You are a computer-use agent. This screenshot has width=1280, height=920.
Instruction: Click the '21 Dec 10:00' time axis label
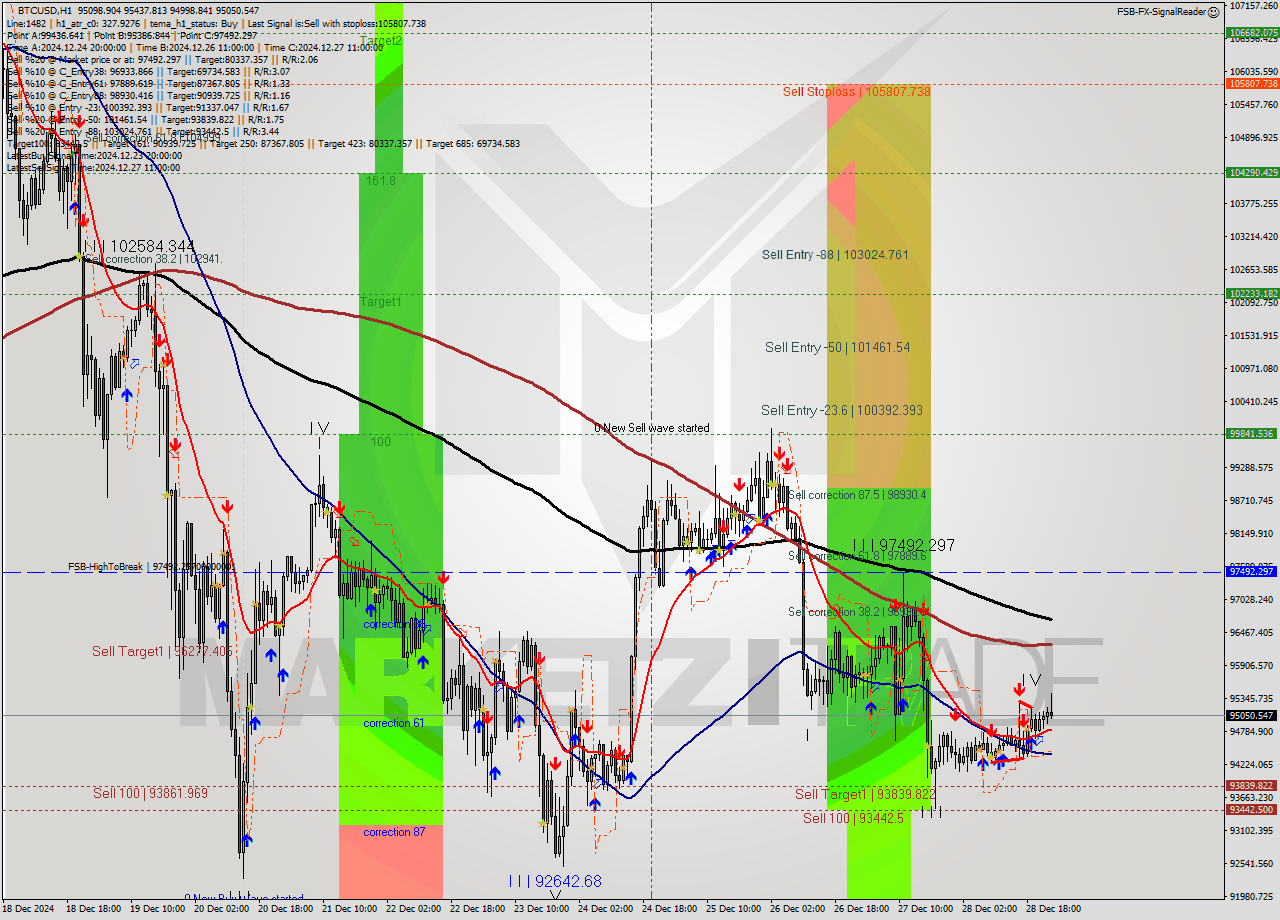point(350,909)
